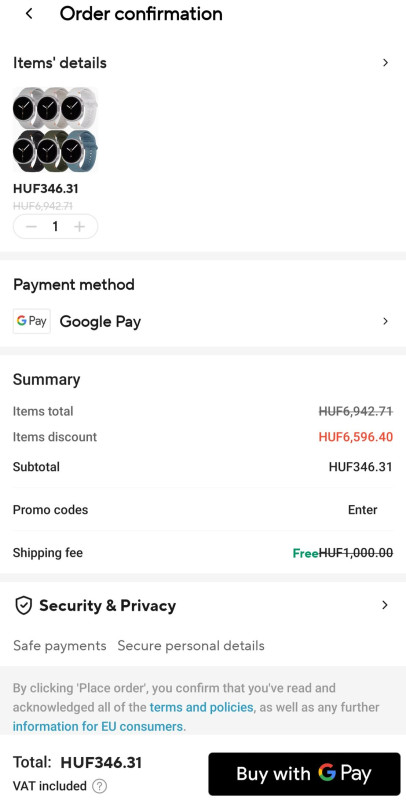Image resolution: width=406 pixels, height=800 pixels.
Task: Tap the Promo codes row label
Action: (x=50, y=510)
